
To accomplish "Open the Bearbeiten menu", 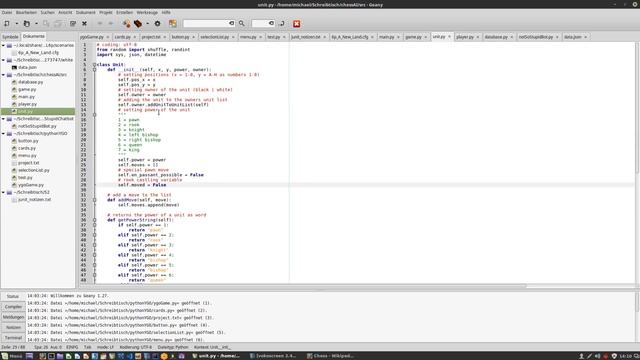I will click(x=26, y=13).
